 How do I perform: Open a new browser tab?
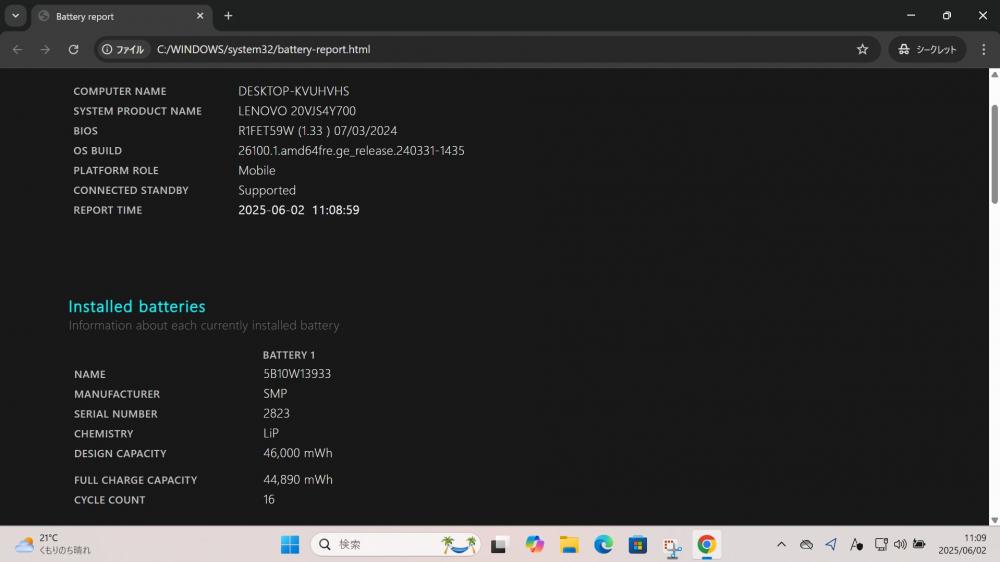228,16
